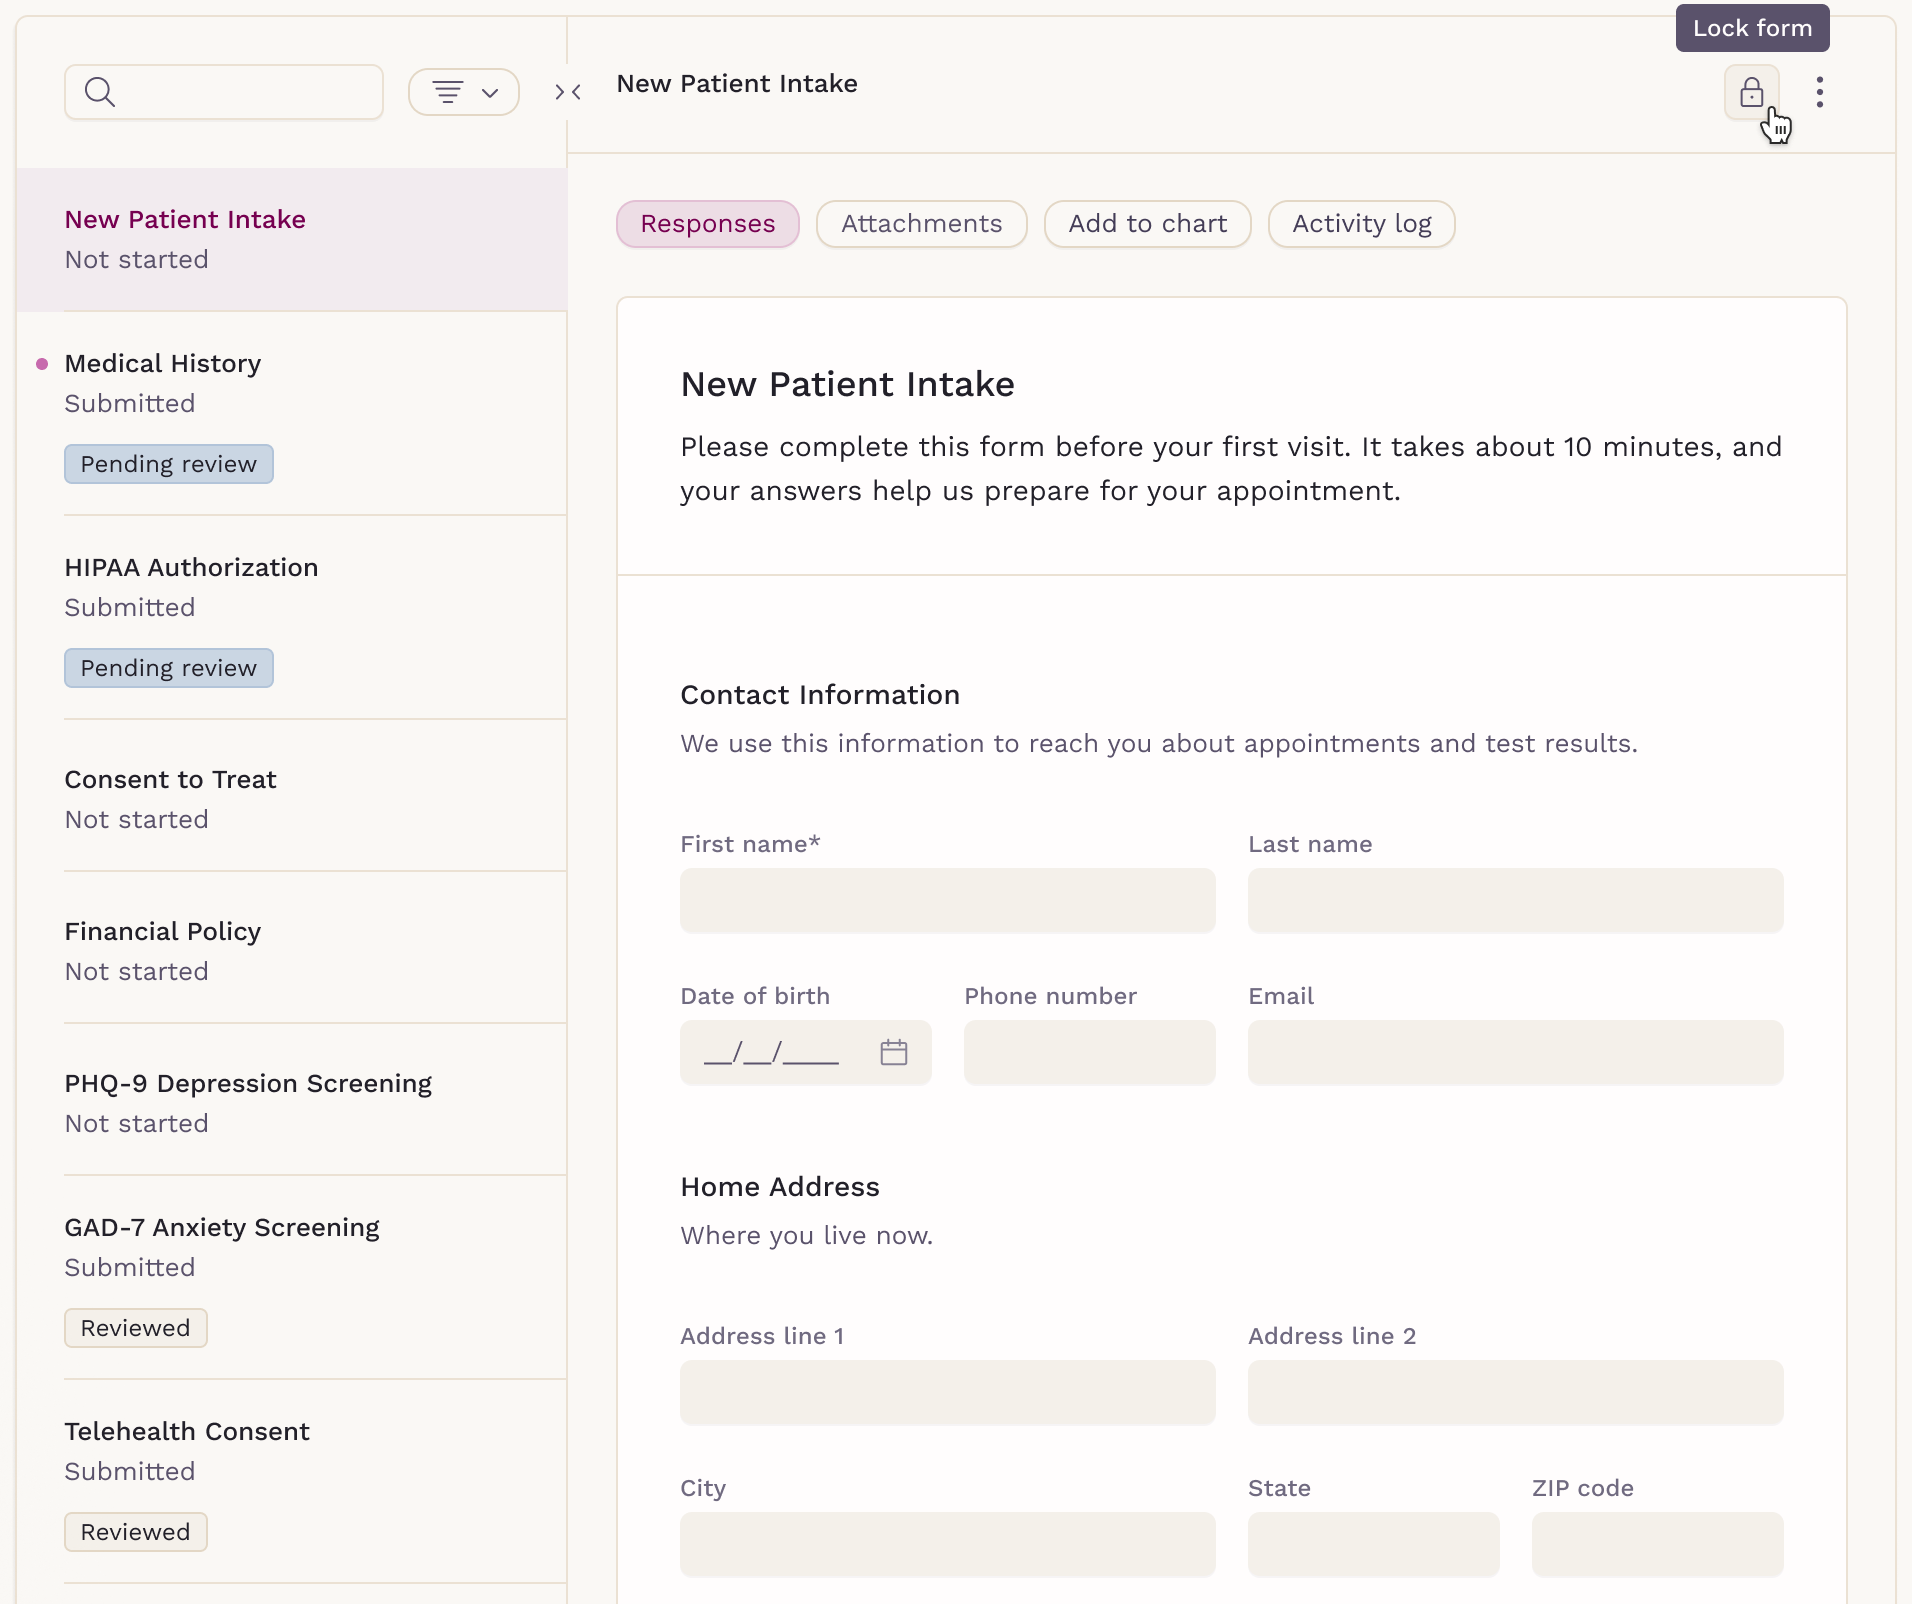
Task: Click the Address line 1 field
Action: coord(948,1392)
